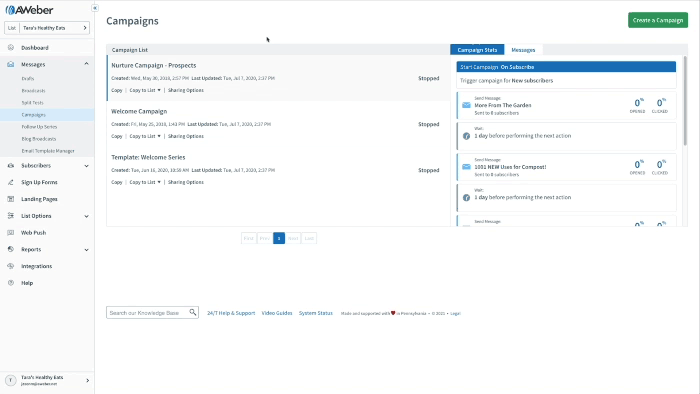Click the envelope icon for 1001 NEW Uses for Compost
Viewport: 700px width, 394px height.
click(x=466, y=167)
